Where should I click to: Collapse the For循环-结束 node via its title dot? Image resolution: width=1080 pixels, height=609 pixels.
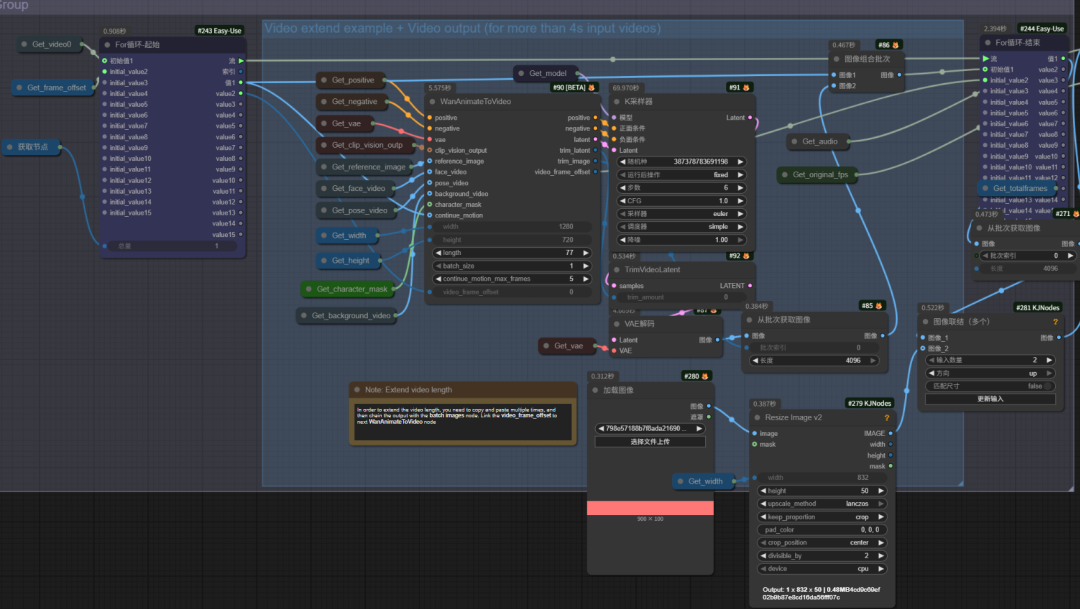(988, 43)
